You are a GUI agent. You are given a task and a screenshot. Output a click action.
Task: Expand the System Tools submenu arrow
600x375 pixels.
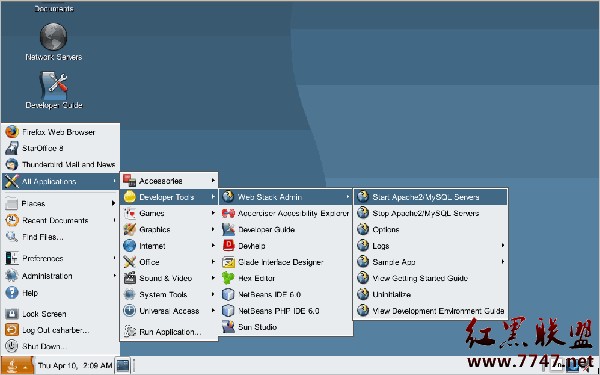[213, 294]
